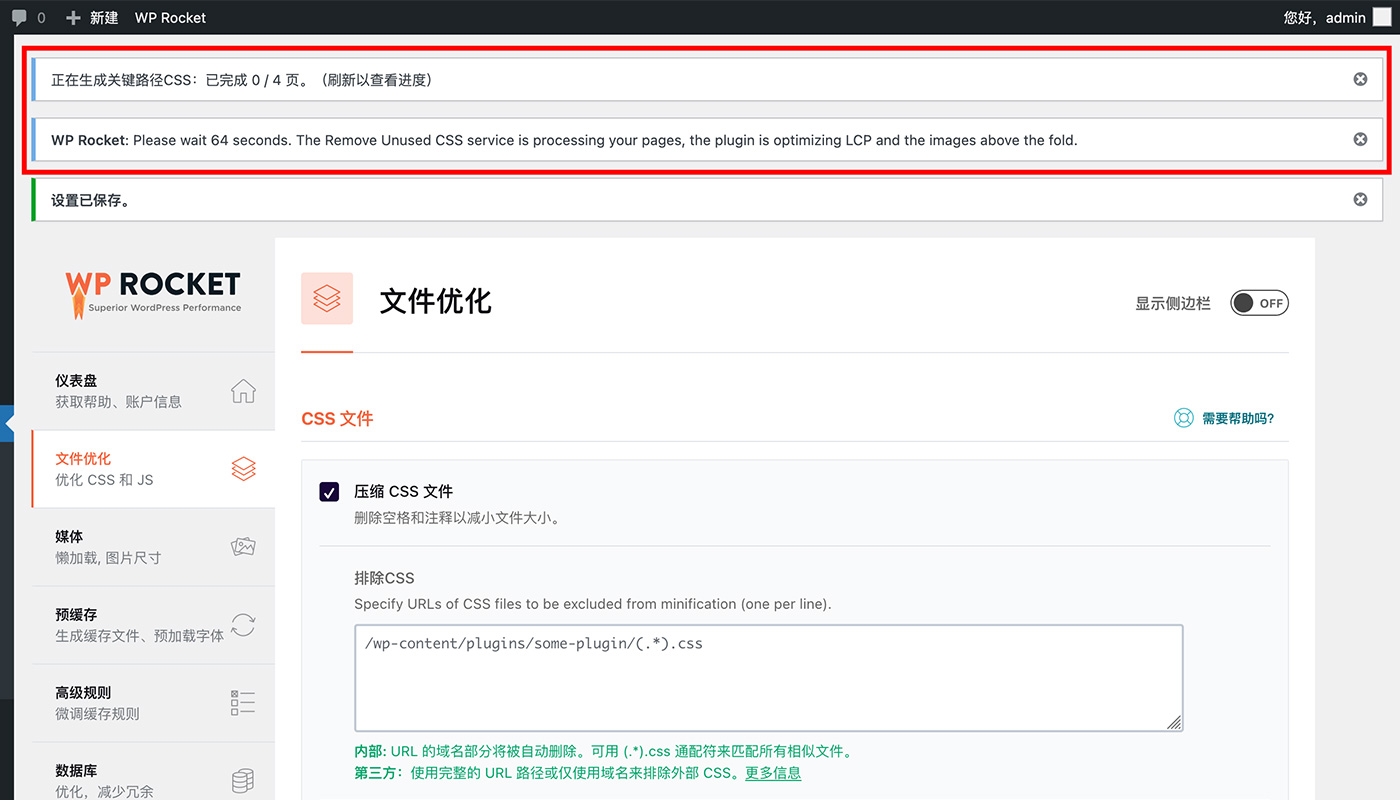Click into the 排除CSS textarea

click(768, 678)
